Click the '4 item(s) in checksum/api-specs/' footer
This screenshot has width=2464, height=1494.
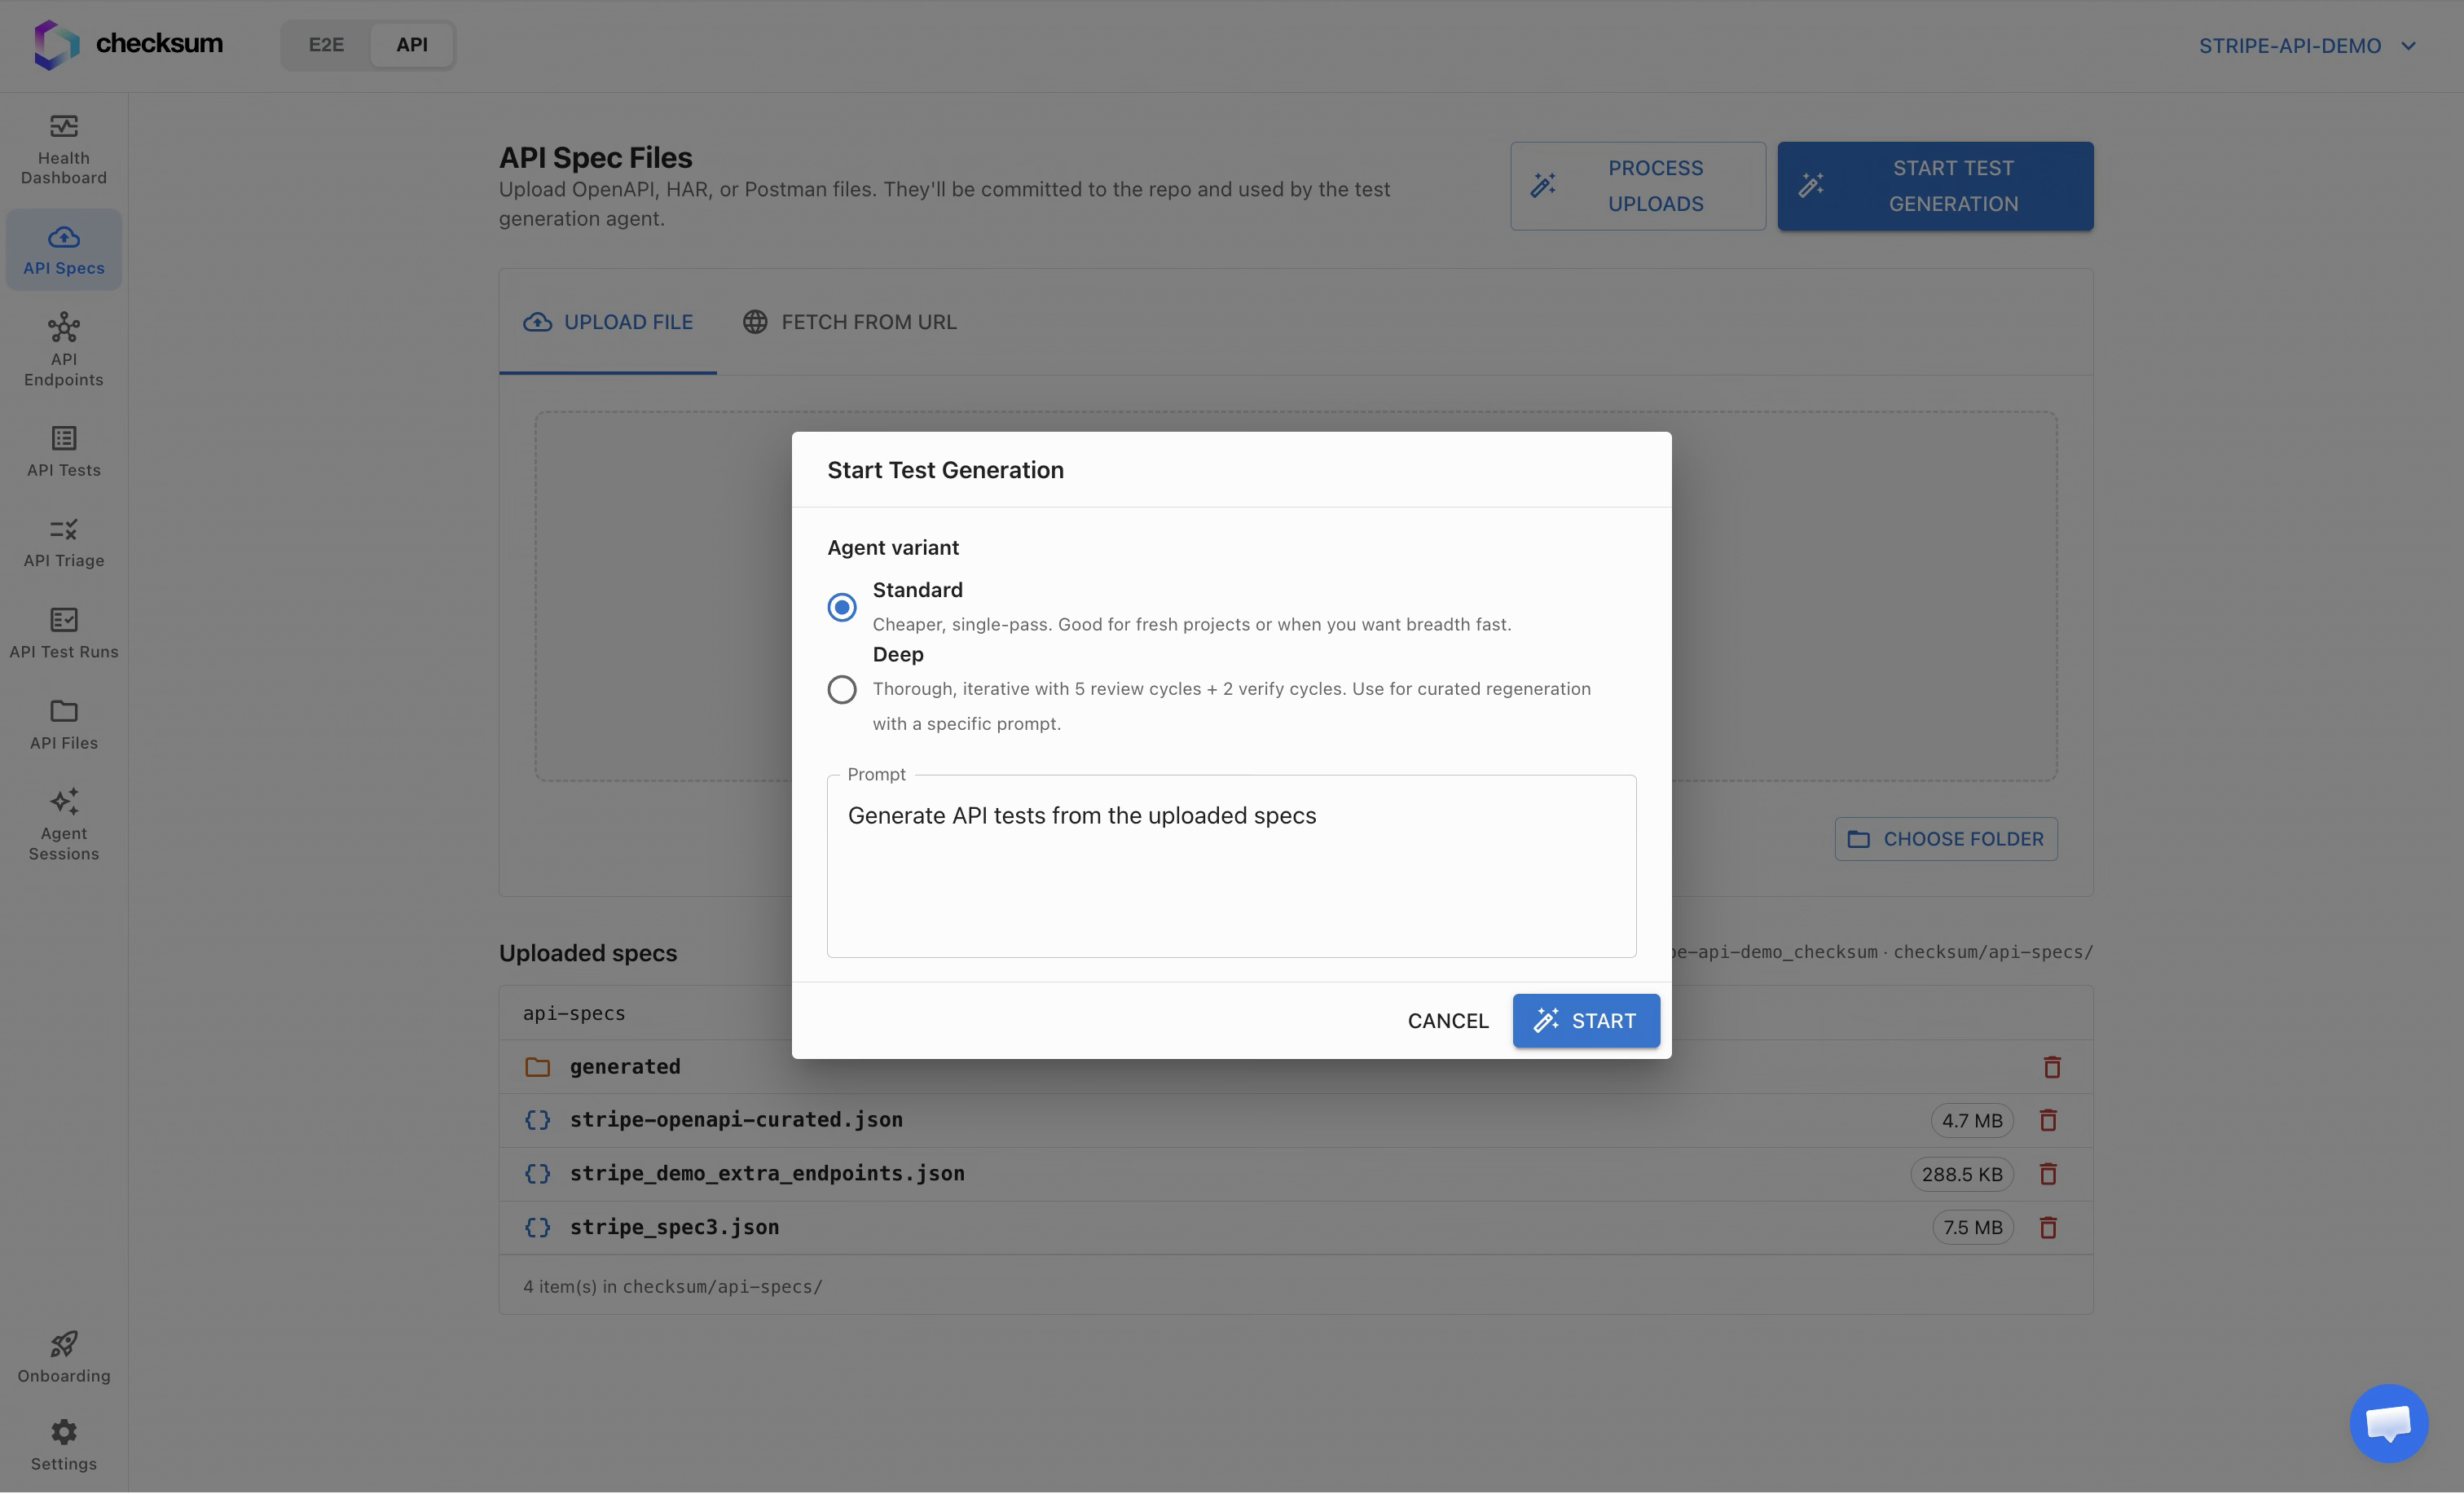tap(672, 1287)
